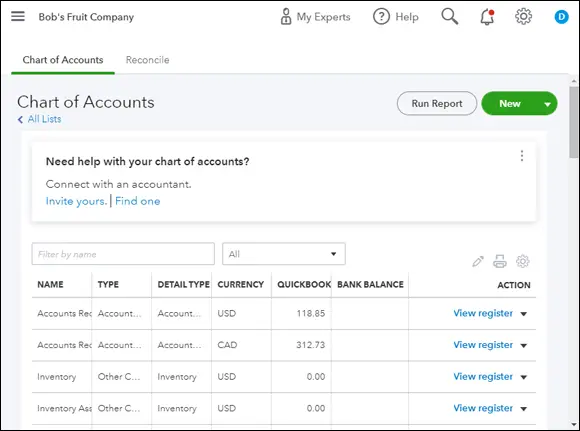
Task: Open table settings gear icon
Action: click(523, 261)
